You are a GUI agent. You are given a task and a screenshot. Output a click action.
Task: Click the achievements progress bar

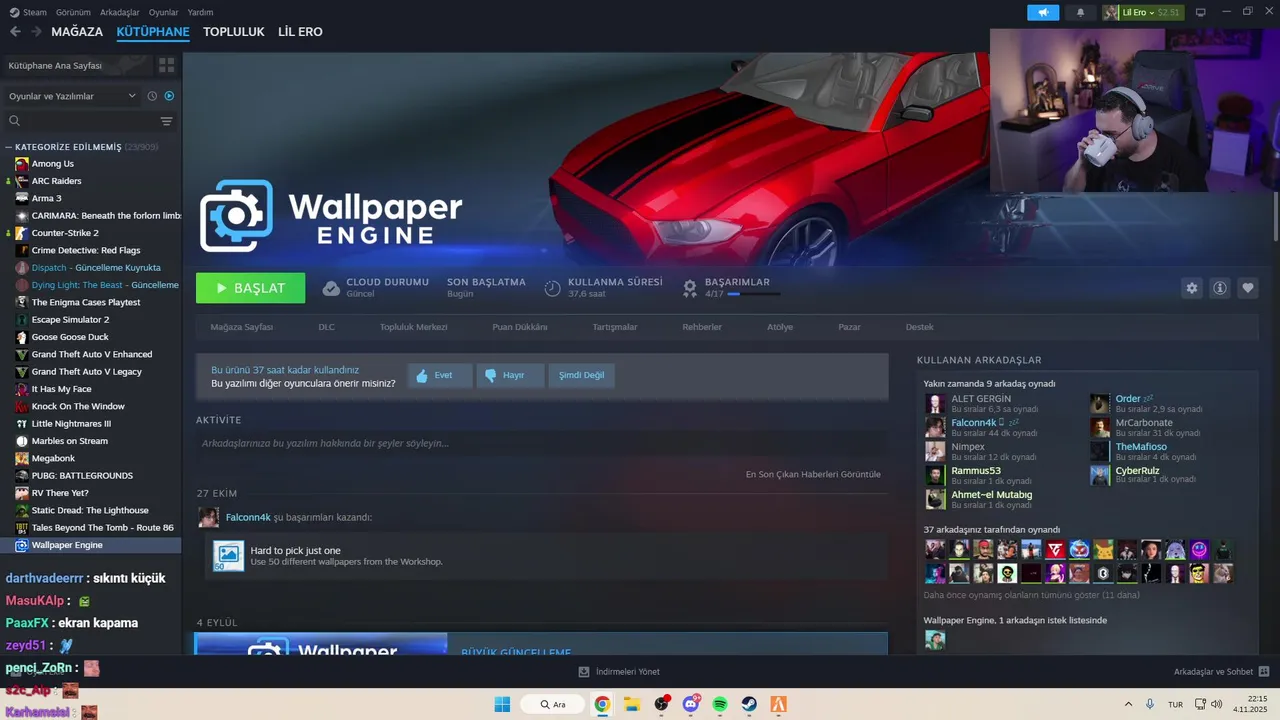[754, 294]
